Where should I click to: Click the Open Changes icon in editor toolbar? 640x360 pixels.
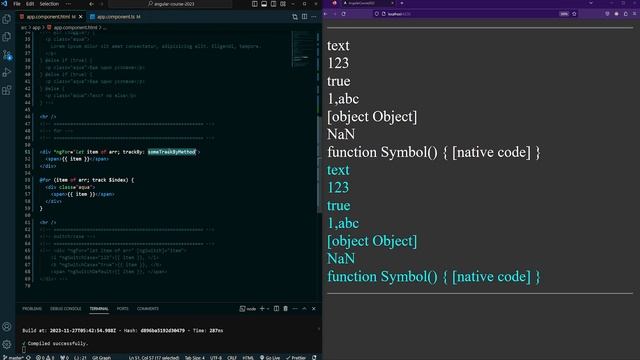(295, 17)
